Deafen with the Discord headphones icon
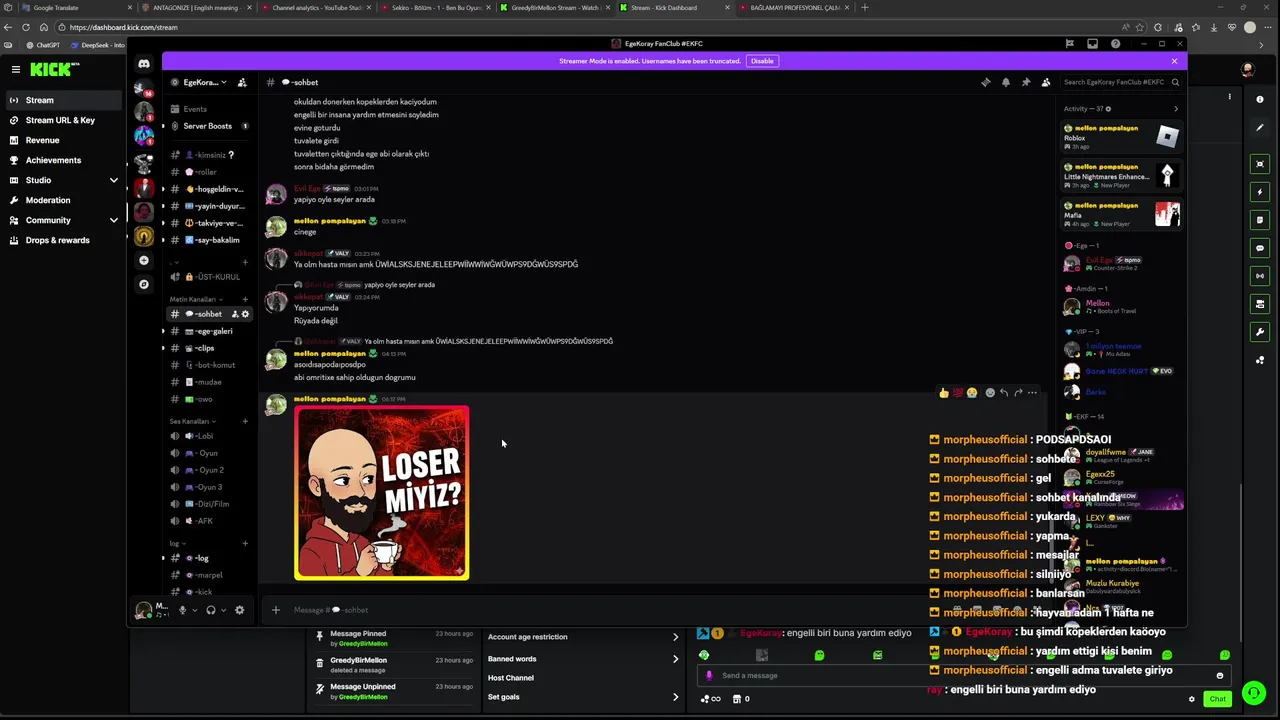 coord(210,610)
